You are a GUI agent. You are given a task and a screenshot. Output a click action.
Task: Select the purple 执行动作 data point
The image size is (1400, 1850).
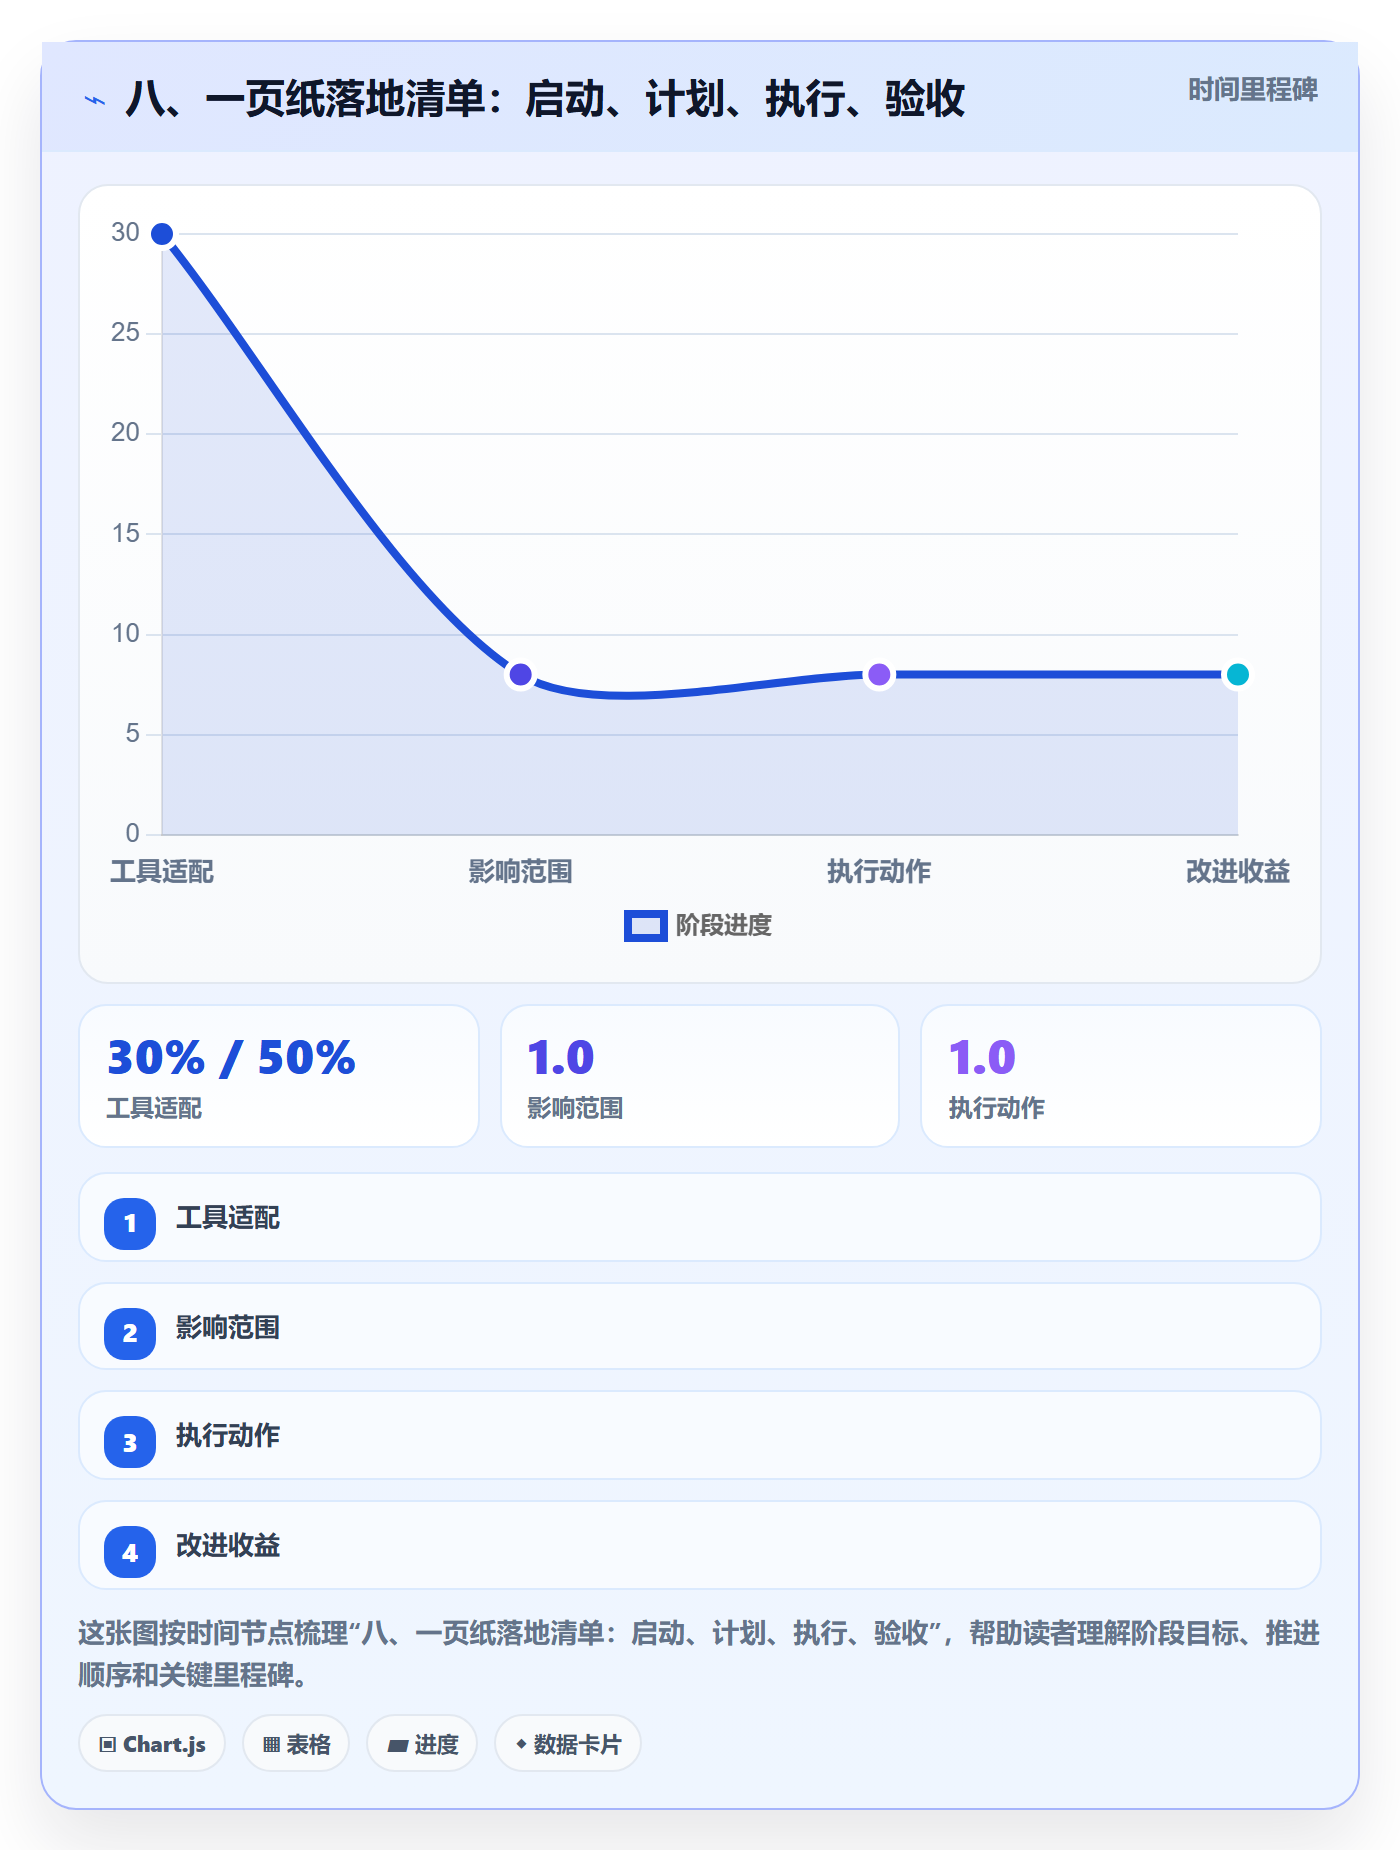879,675
